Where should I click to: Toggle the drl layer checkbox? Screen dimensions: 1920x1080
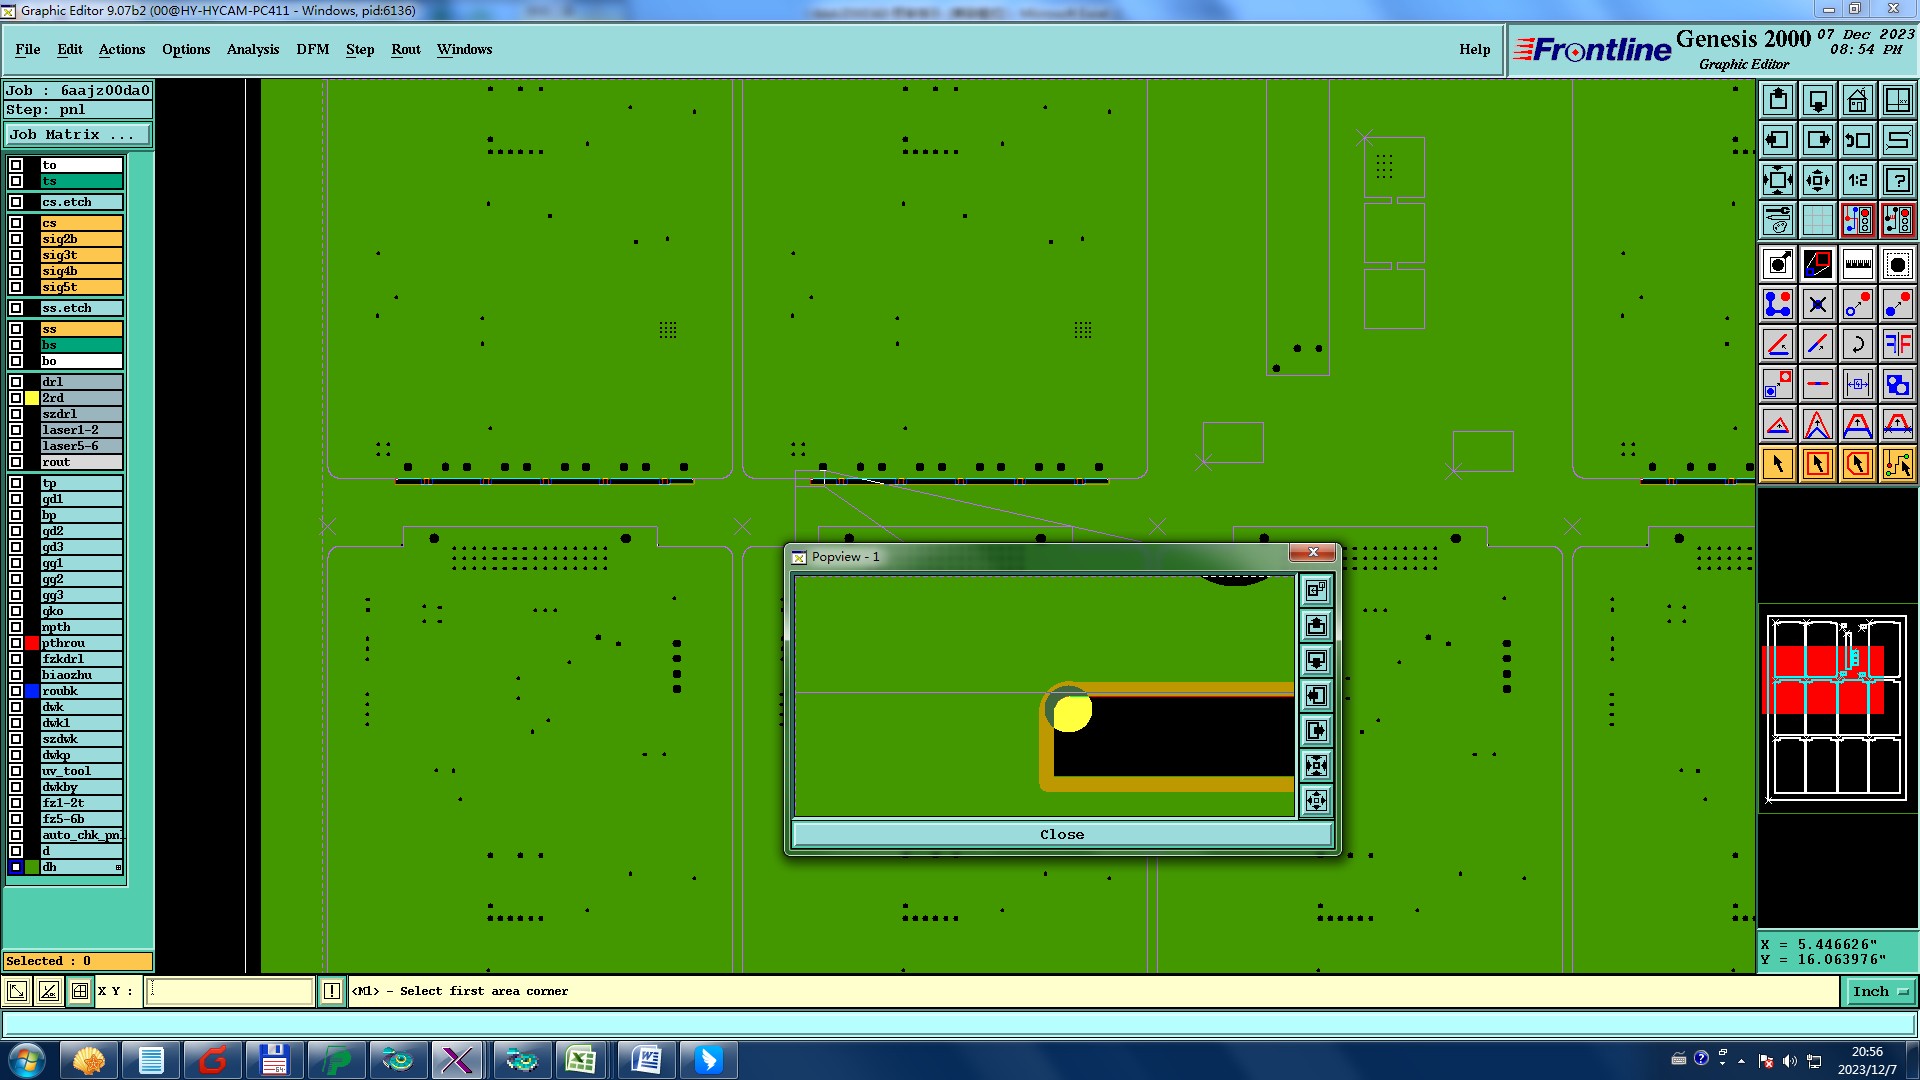pyautogui.click(x=16, y=382)
